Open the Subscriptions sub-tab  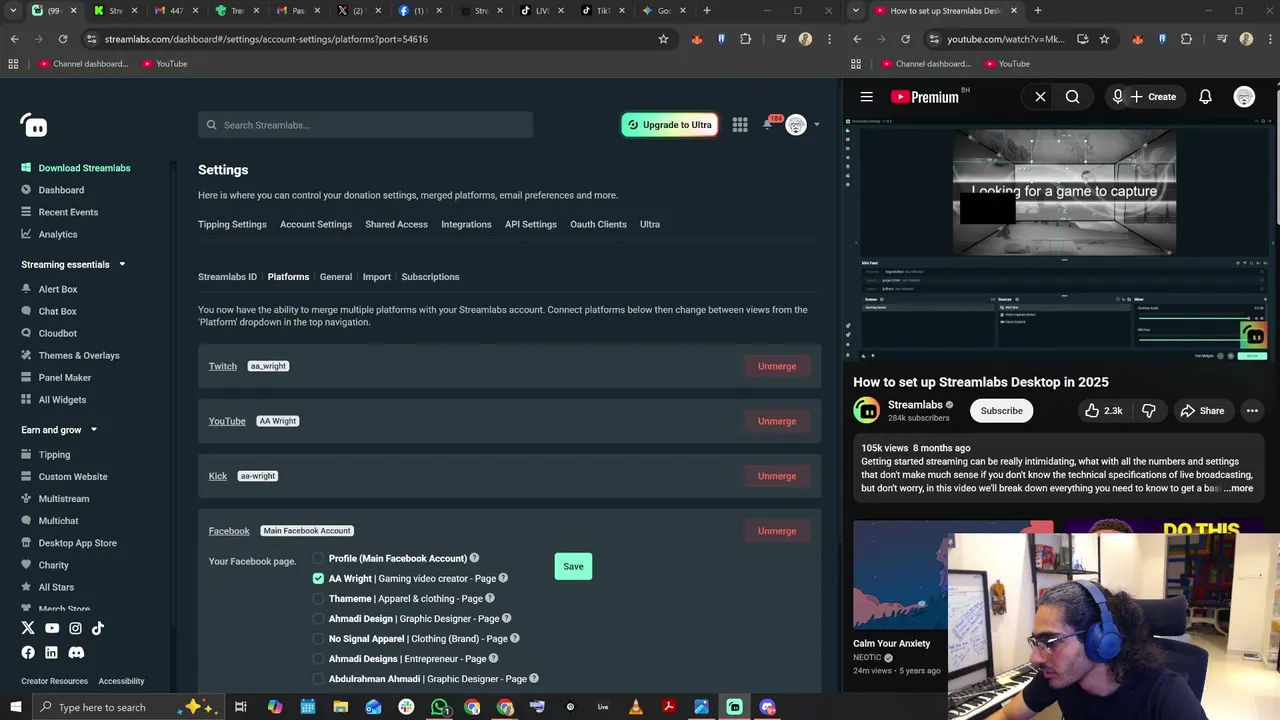(x=430, y=277)
